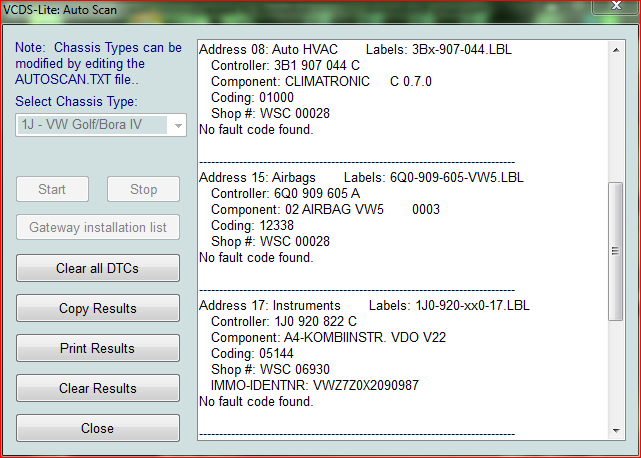This screenshot has height=458, width=641.
Task: Click 'Controller: 3B1 907 044 C'
Action: (x=285, y=65)
